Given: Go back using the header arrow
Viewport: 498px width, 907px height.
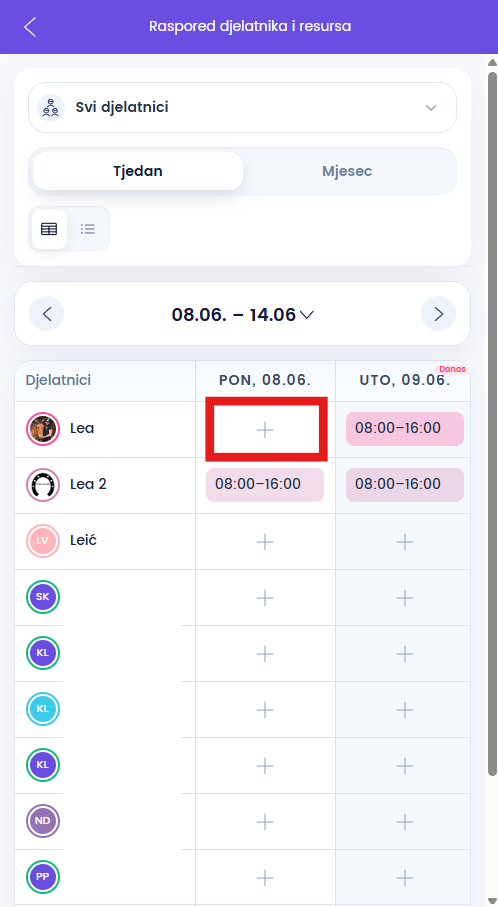Looking at the screenshot, I should pos(30,27).
